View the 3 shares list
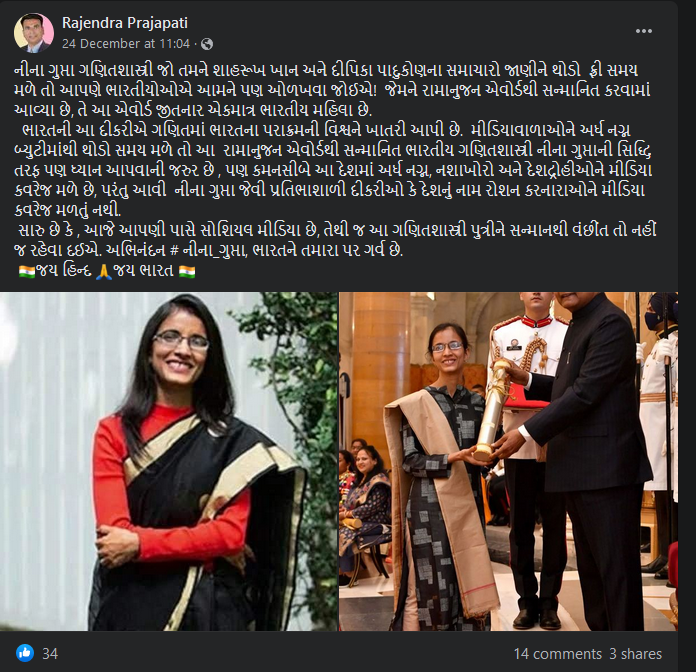 click(635, 654)
